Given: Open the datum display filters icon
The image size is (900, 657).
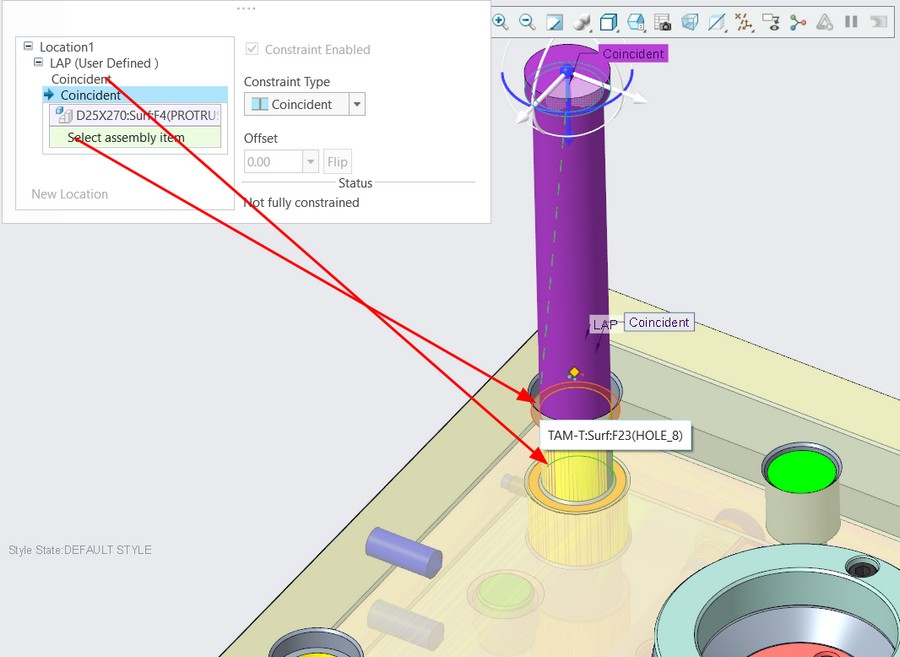Looking at the screenshot, I should pyautogui.click(x=744, y=22).
